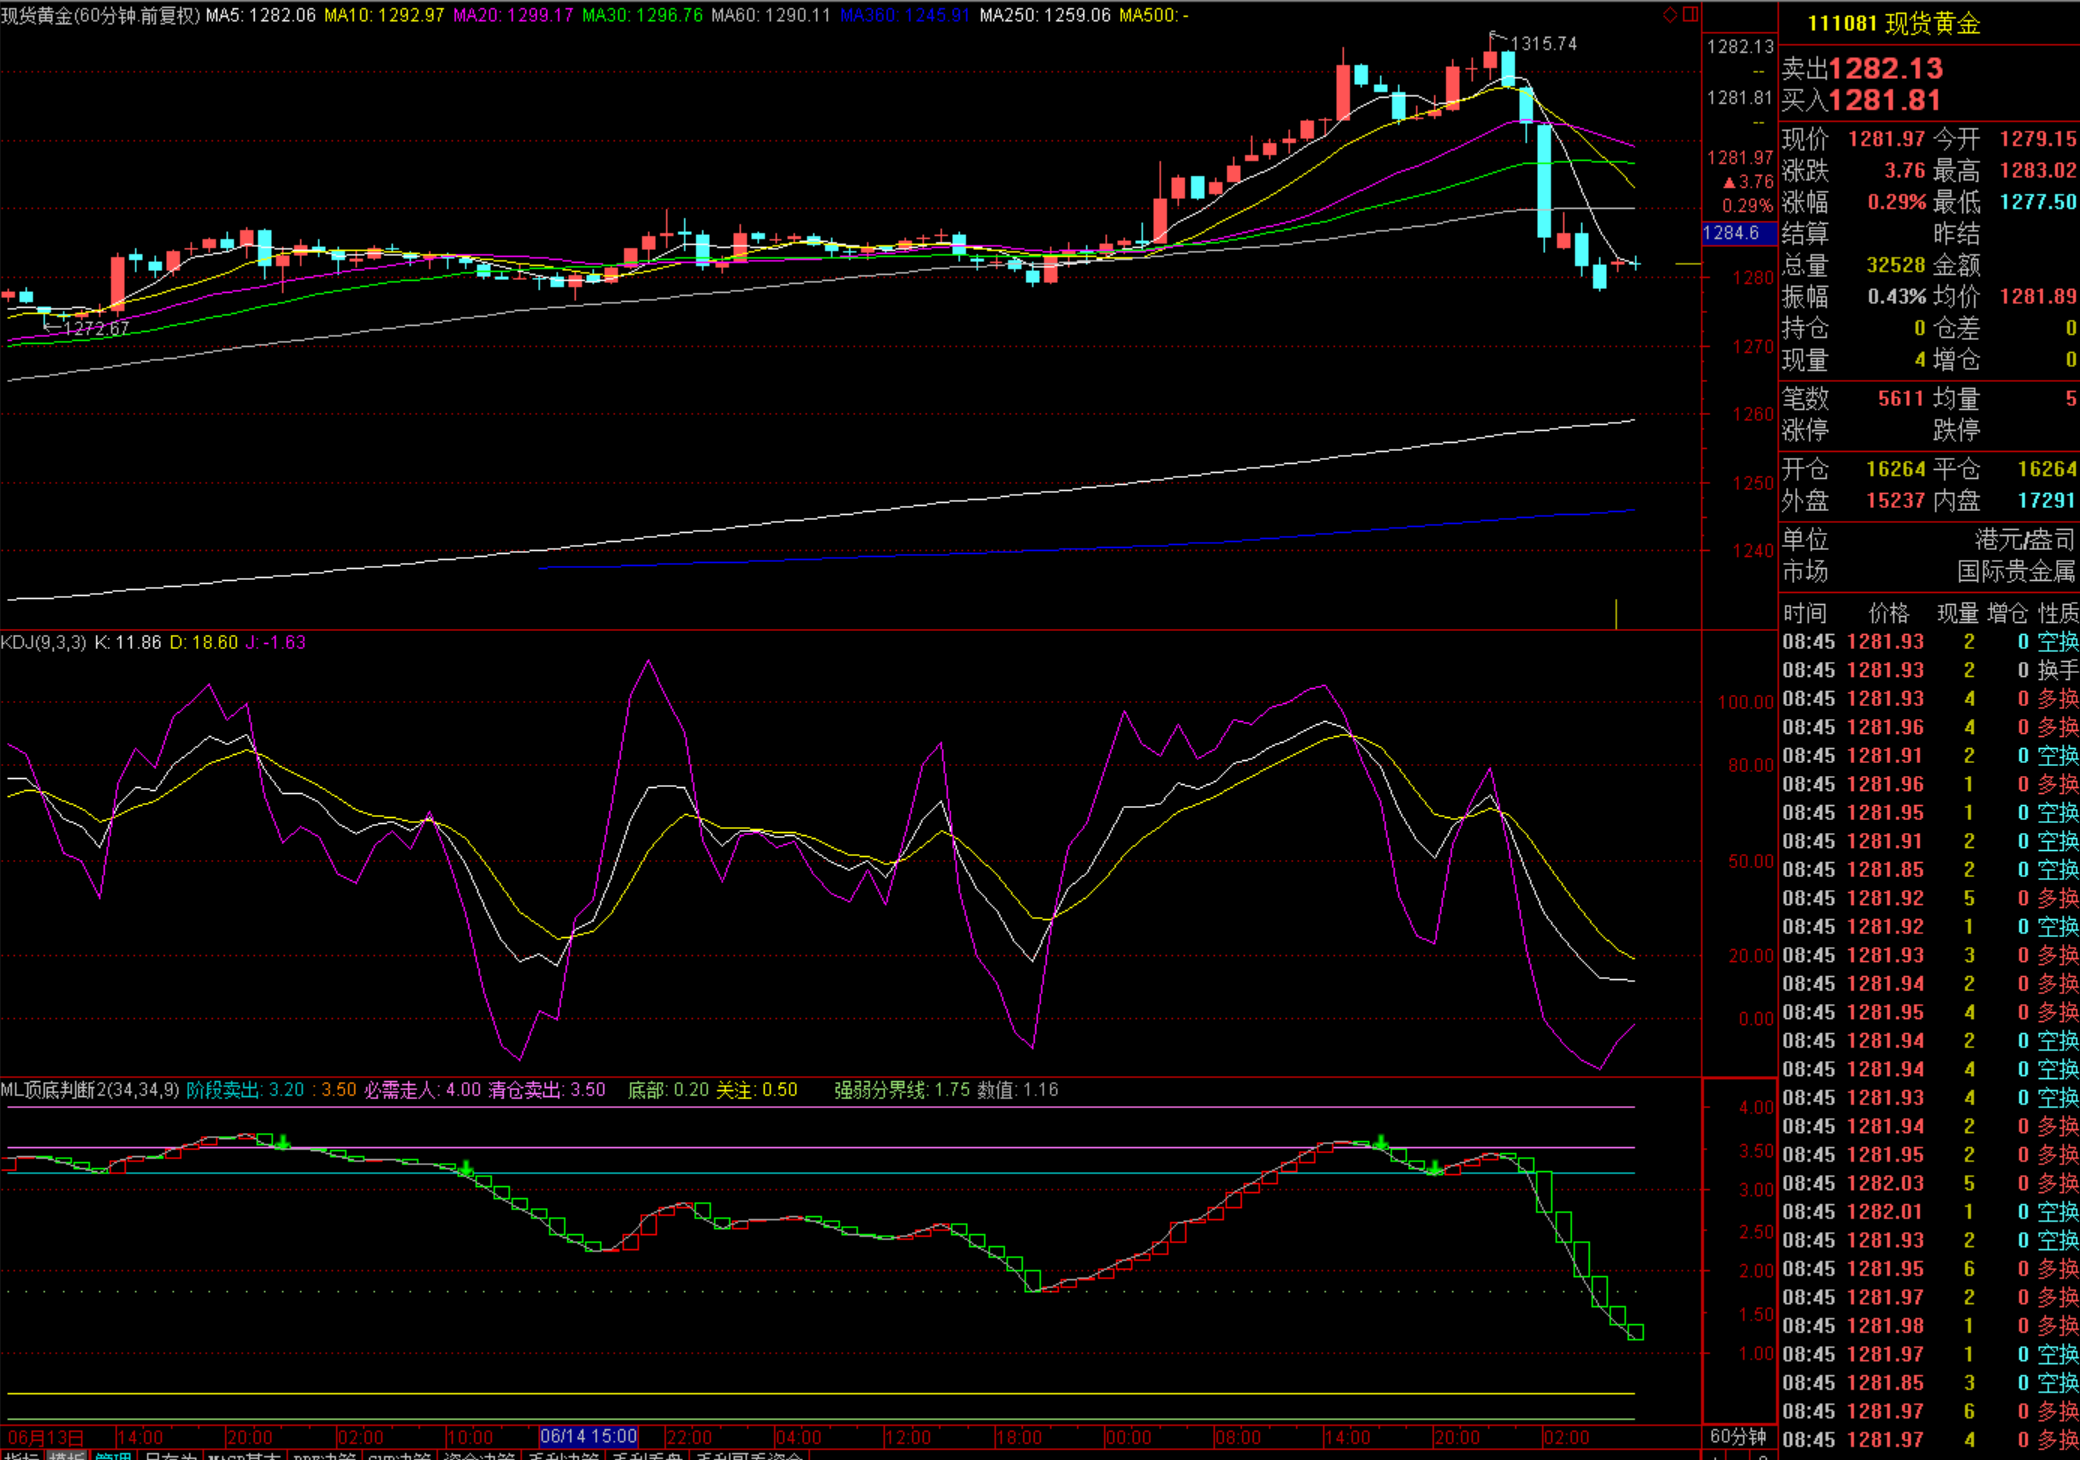Image resolution: width=2080 pixels, height=1460 pixels.
Task: Click the 涨幅 0.29% value
Action: point(1896,202)
